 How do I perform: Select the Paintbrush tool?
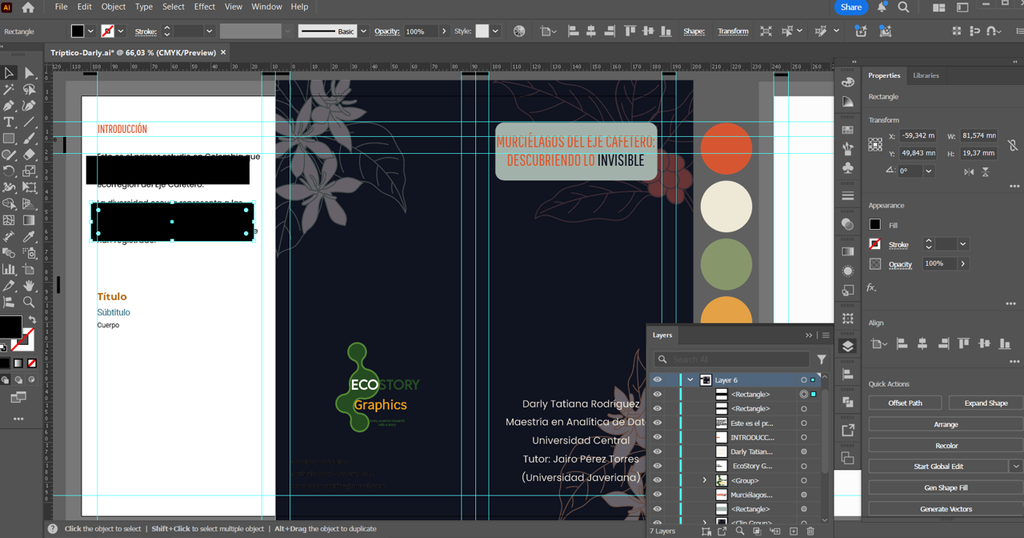tap(29, 138)
